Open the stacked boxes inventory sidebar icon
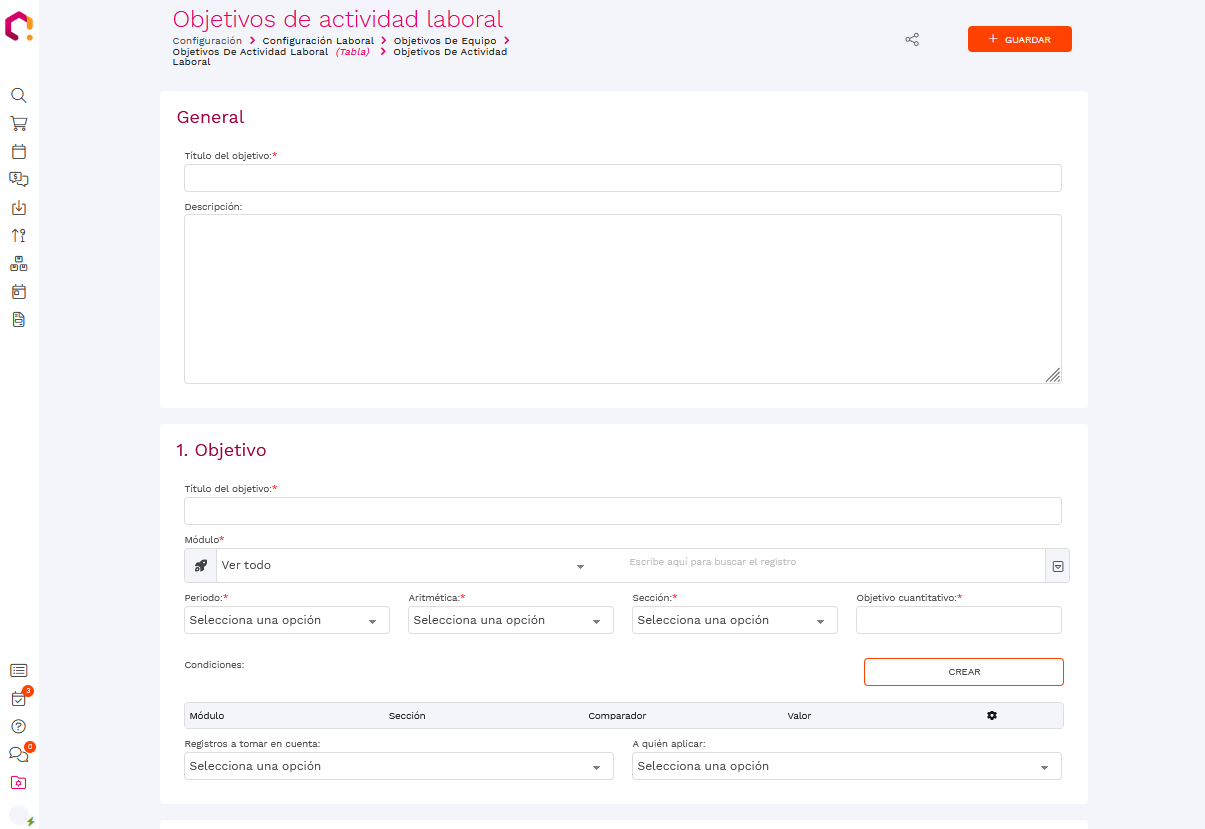The image size is (1205, 829). [x=18, y=264]
